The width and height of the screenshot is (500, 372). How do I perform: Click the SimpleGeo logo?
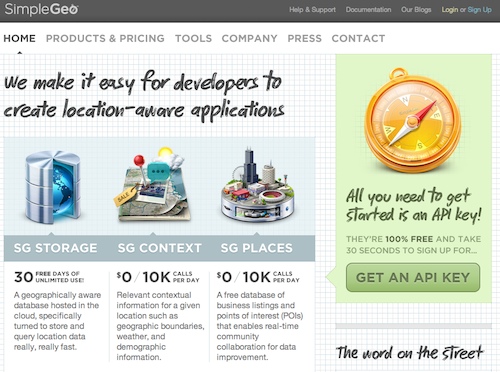tap(41, 9)
